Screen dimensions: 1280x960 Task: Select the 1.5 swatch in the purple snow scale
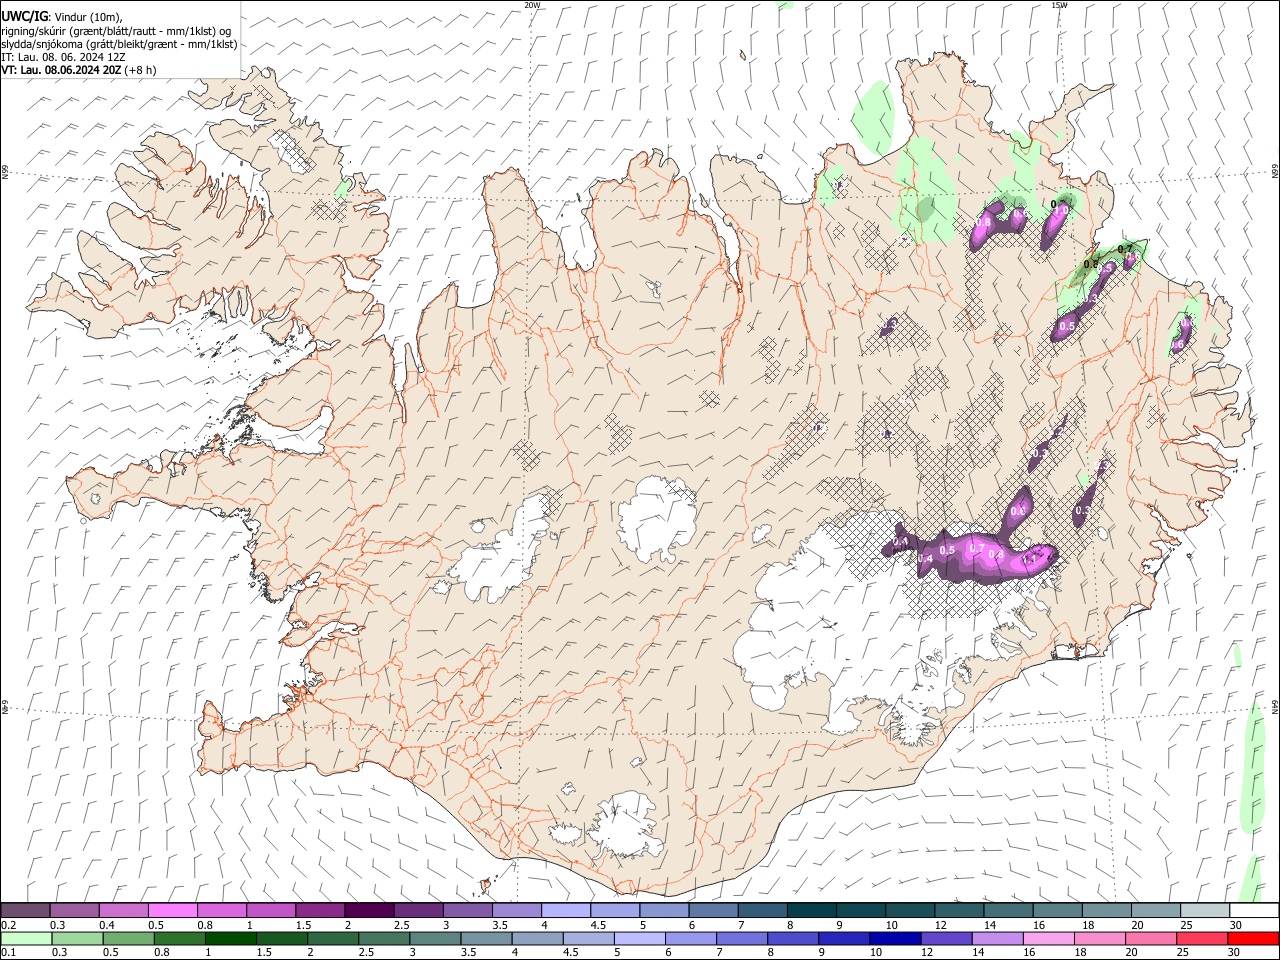pyautogui.click(x=319, y=910)
